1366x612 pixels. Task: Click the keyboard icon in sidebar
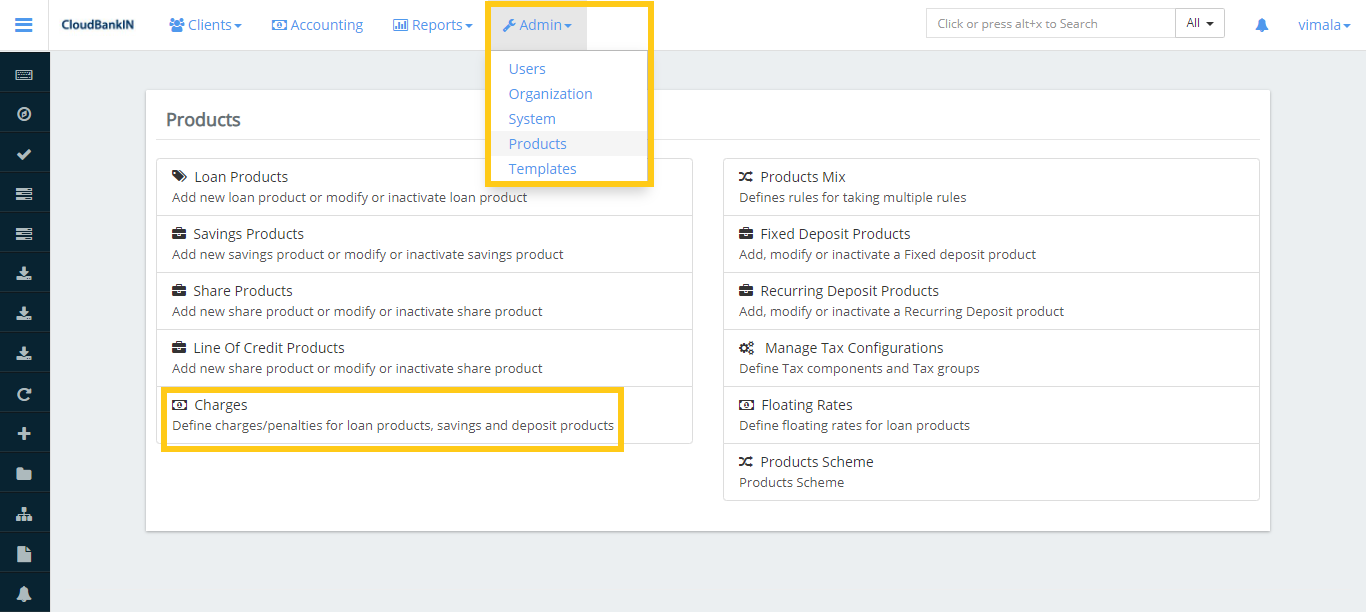point(24,74)
